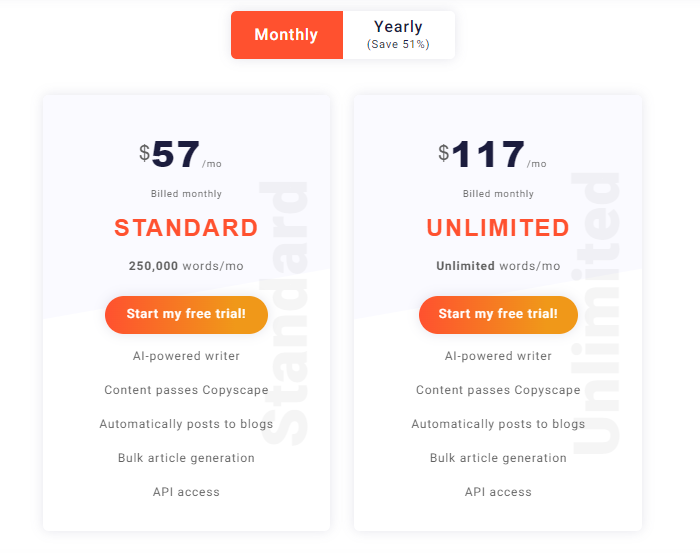Click Bulk article generation in Standard plan

pos(186,458)
